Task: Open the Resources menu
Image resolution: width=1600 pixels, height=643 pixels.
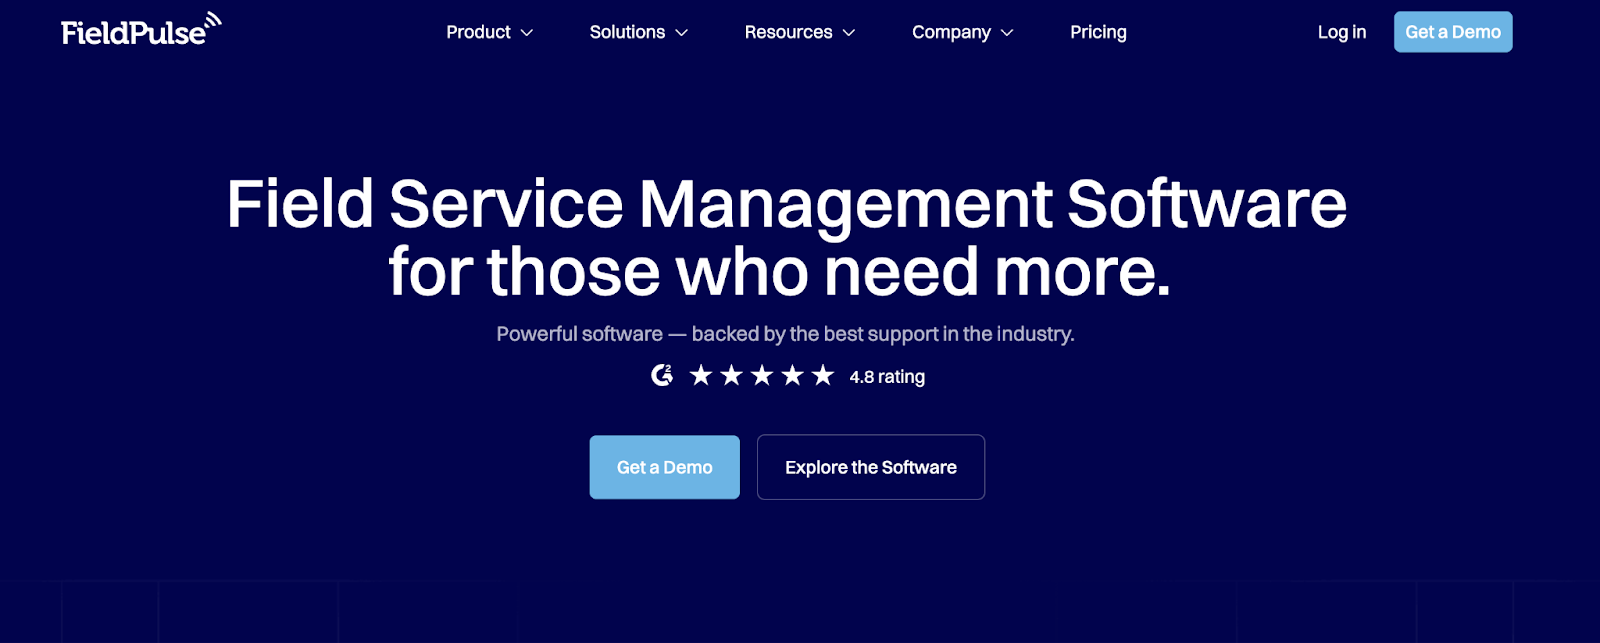Action: 800,32
